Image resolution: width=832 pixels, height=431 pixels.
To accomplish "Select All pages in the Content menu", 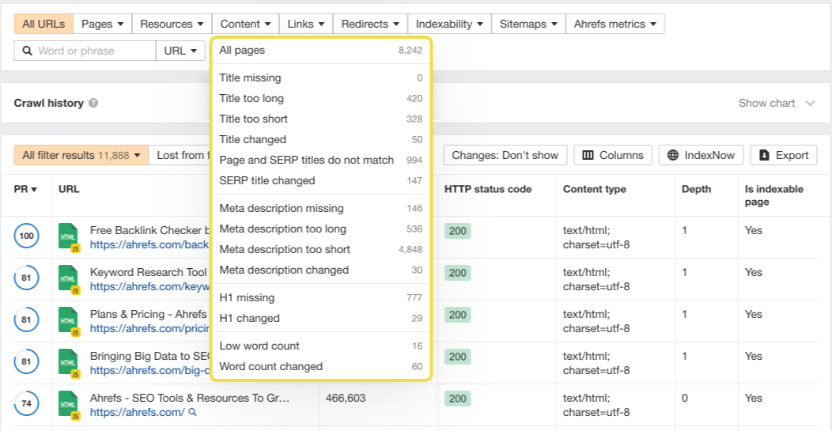I will click(321, 50).
